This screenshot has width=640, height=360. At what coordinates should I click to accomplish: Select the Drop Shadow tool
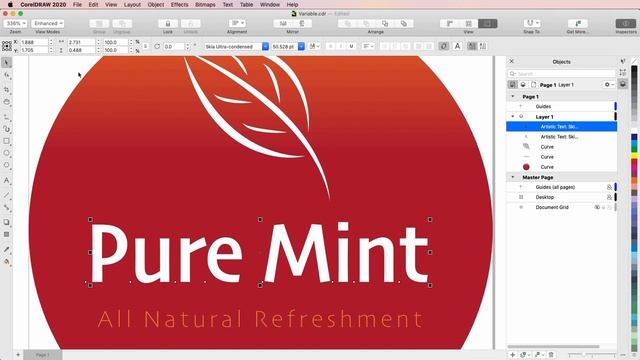(6, 222)
